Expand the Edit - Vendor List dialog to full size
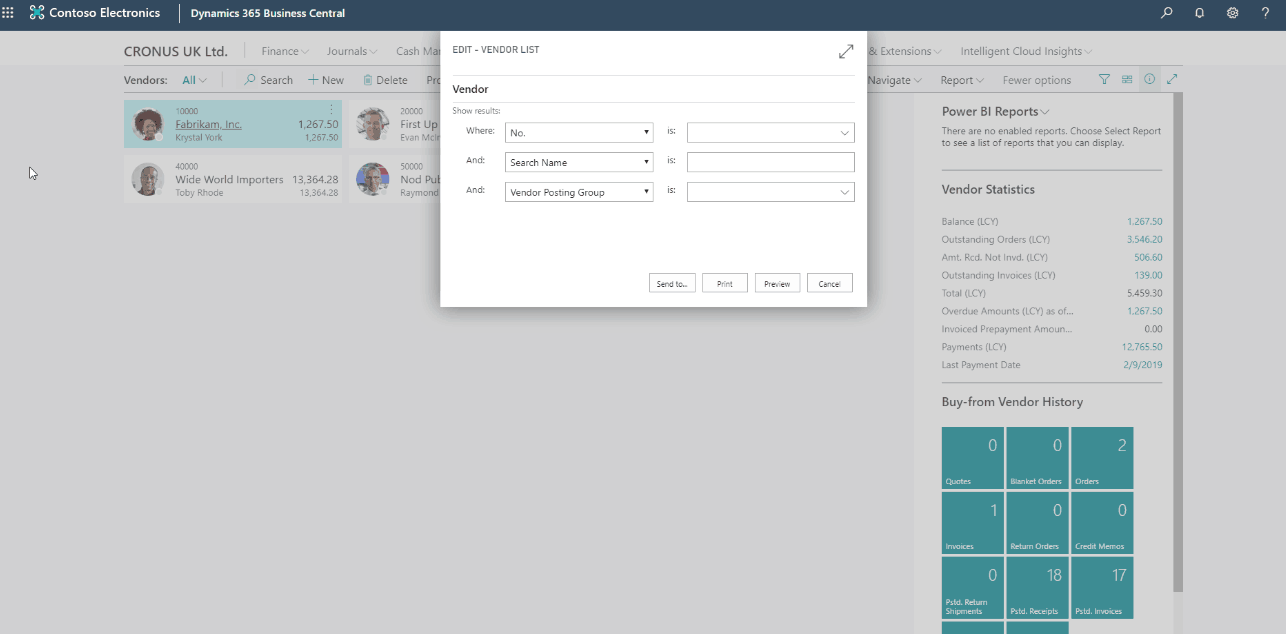The image size is (1286, 634). coord(846,51)
